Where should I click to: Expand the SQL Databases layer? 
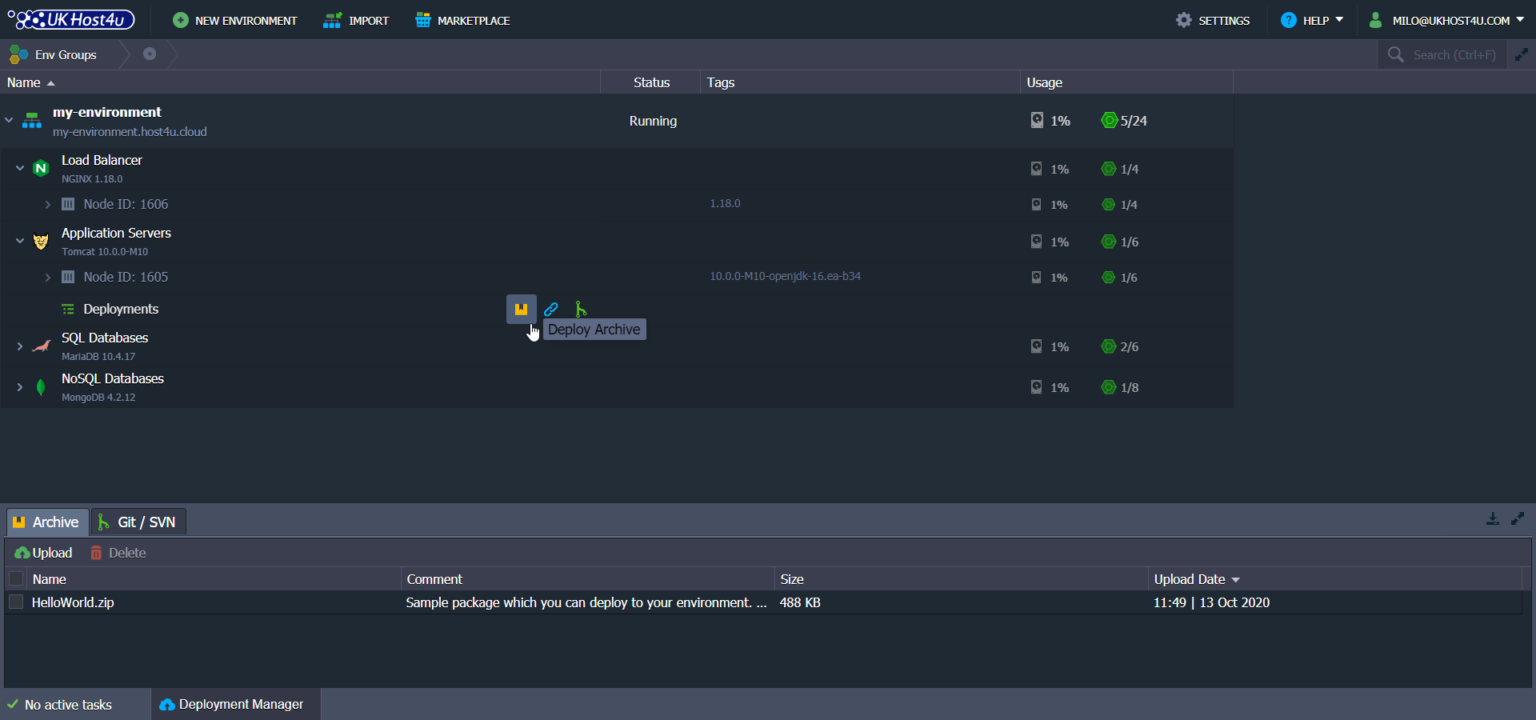tap(19, 346)
